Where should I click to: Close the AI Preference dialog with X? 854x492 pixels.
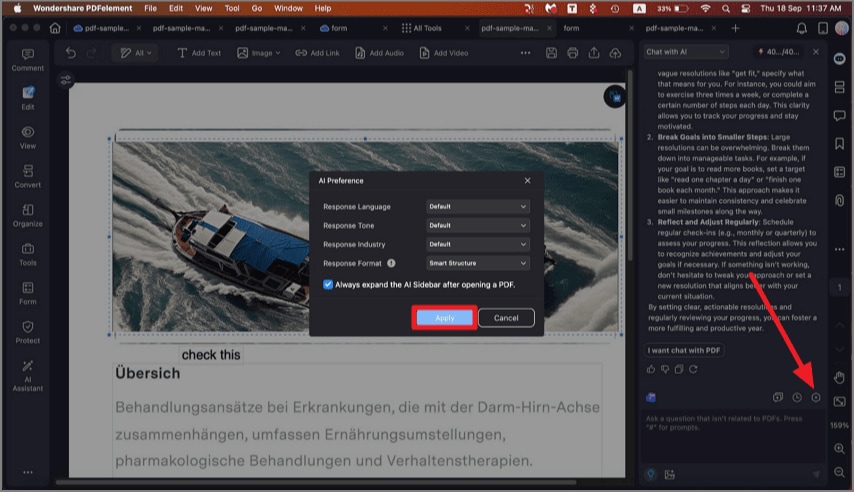(x=527, y=180)
